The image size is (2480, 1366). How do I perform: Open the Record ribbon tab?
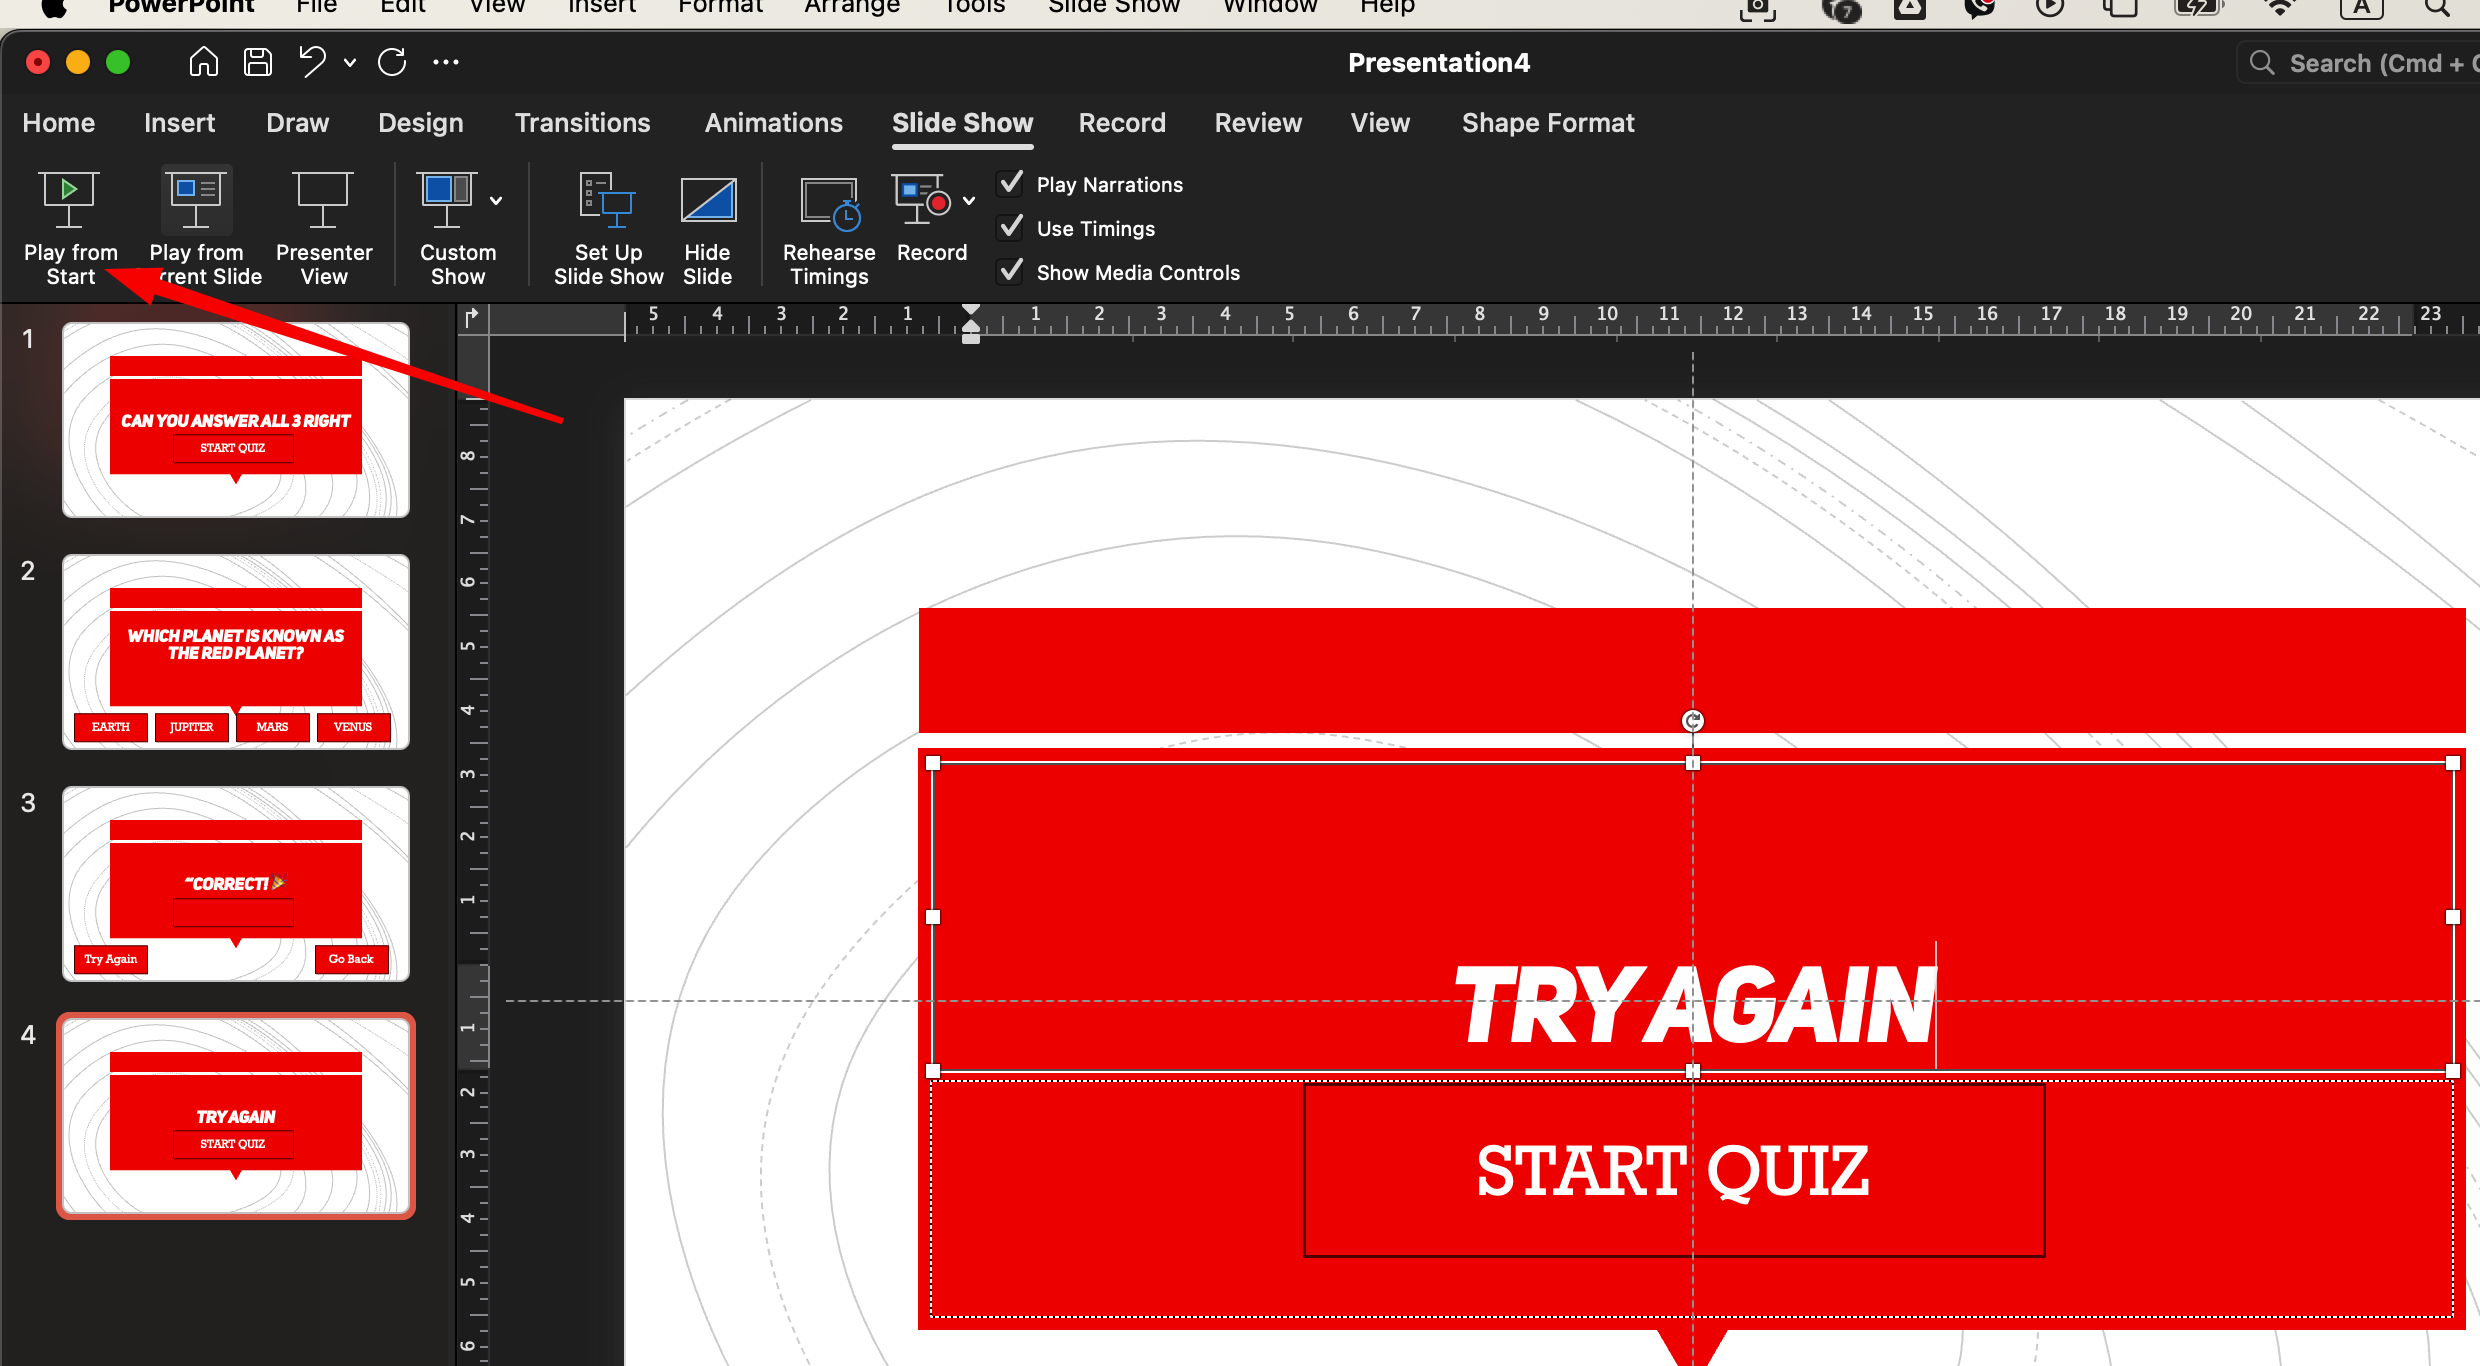1122,123
